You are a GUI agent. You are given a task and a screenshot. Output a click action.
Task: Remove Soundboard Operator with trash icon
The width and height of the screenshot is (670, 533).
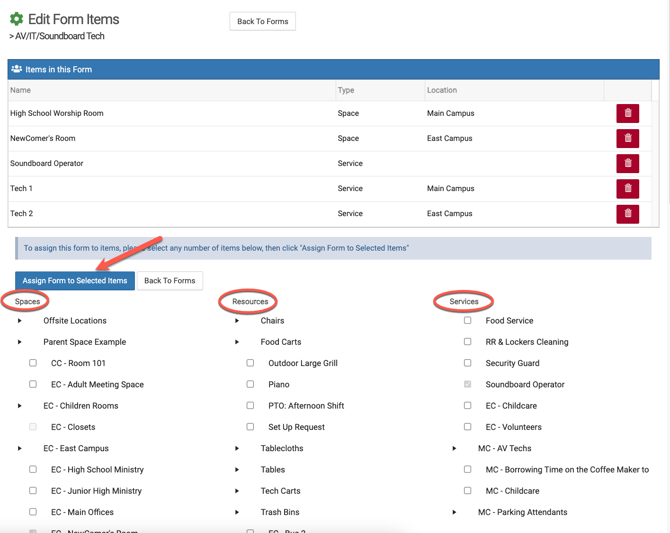pyautogui.click(x=627, y=163)
